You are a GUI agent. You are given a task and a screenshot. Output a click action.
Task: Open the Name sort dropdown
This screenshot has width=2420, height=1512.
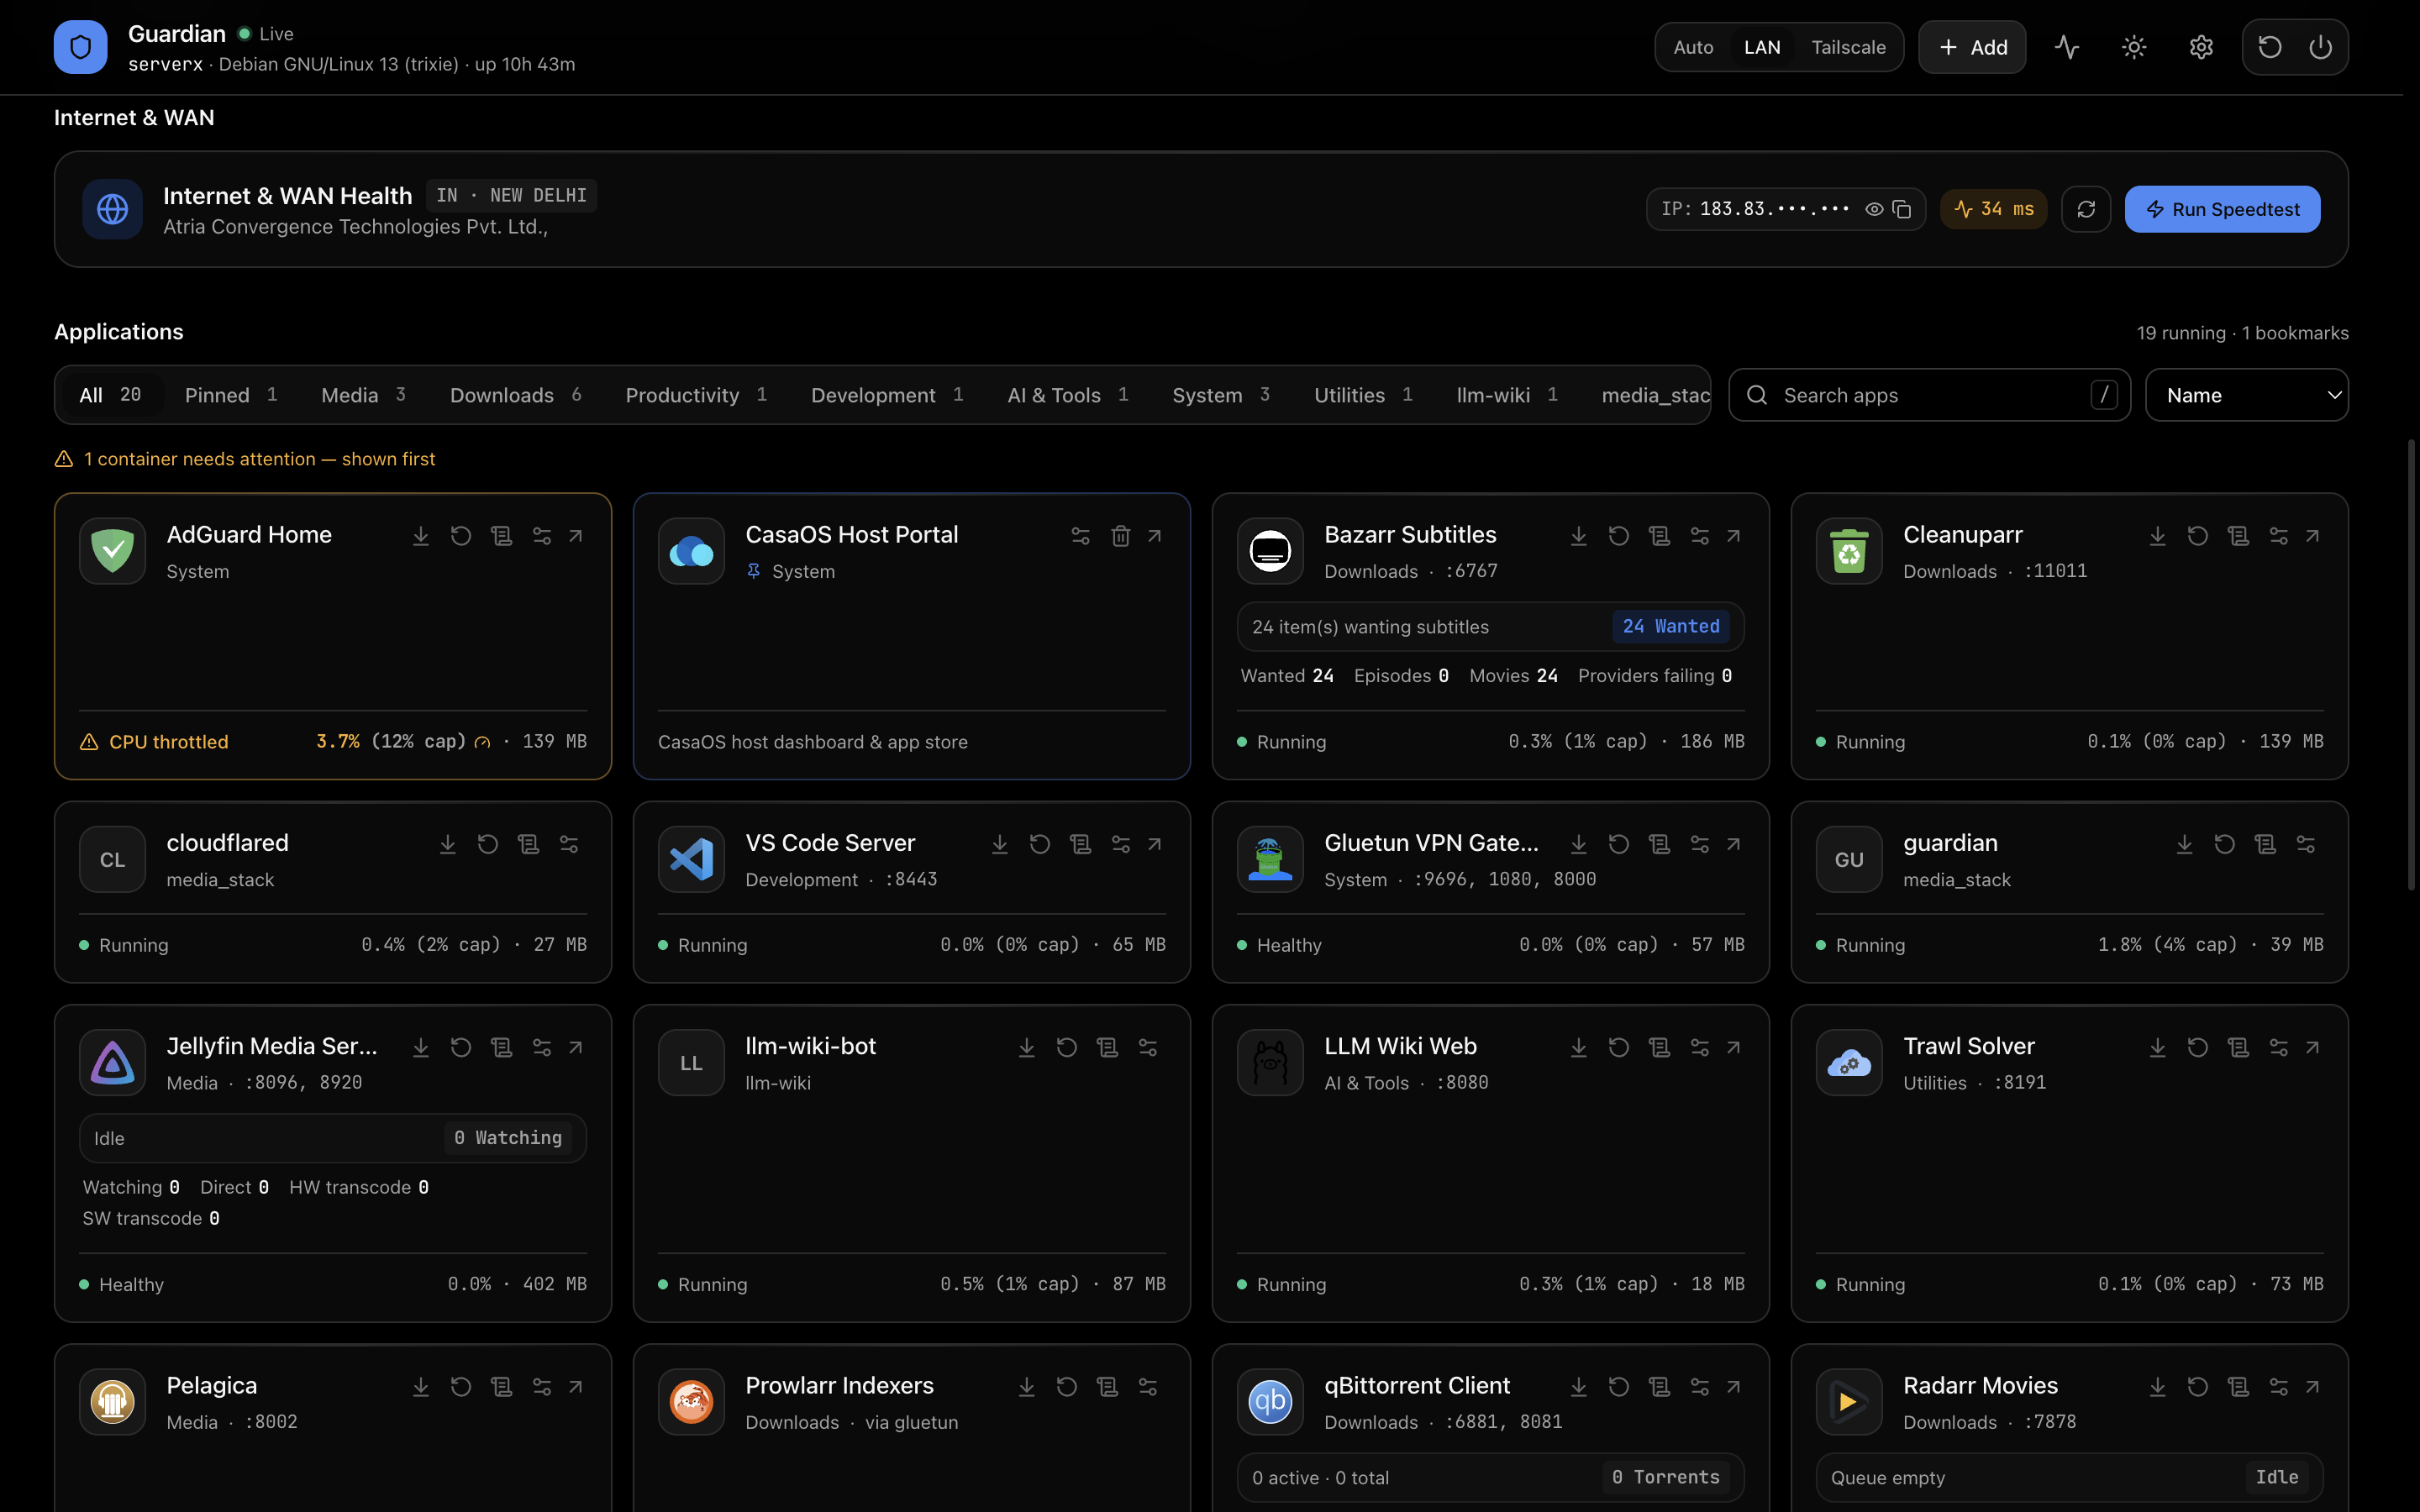pos(2246,395)
